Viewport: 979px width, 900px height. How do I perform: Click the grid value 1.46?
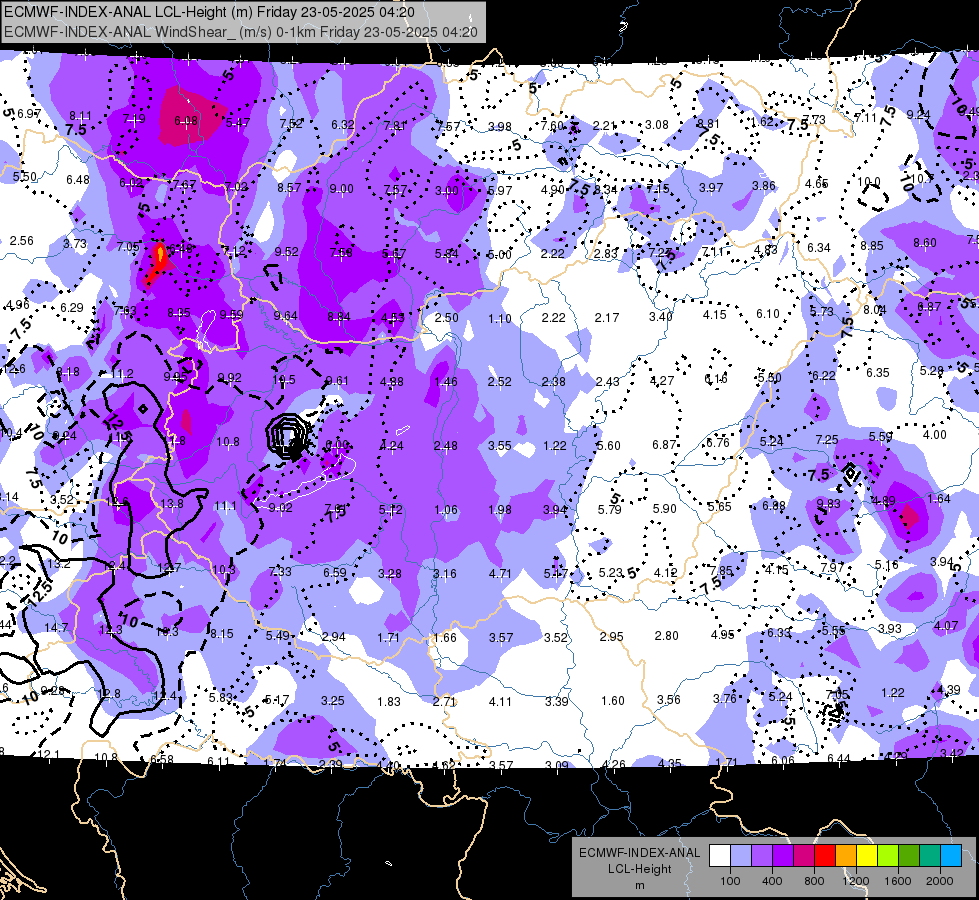pyautogui.click(x=446, y=382)
